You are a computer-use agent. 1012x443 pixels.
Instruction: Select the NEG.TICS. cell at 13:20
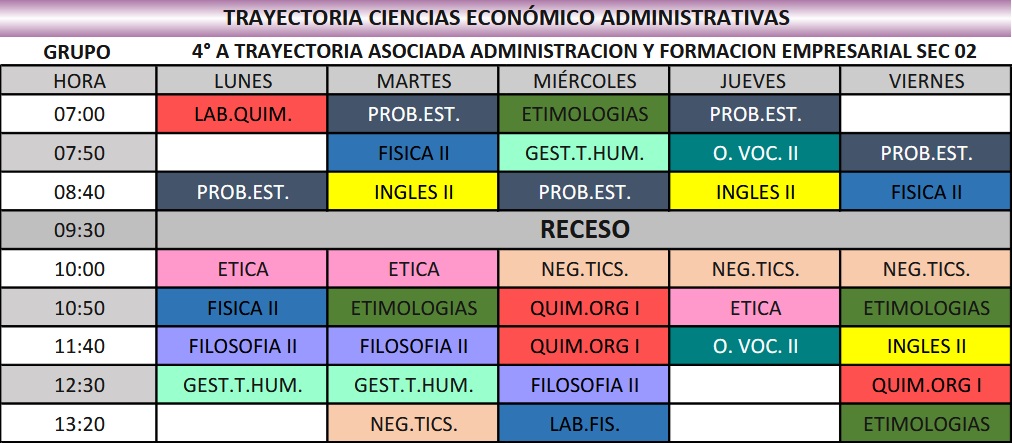coord(414,423)
